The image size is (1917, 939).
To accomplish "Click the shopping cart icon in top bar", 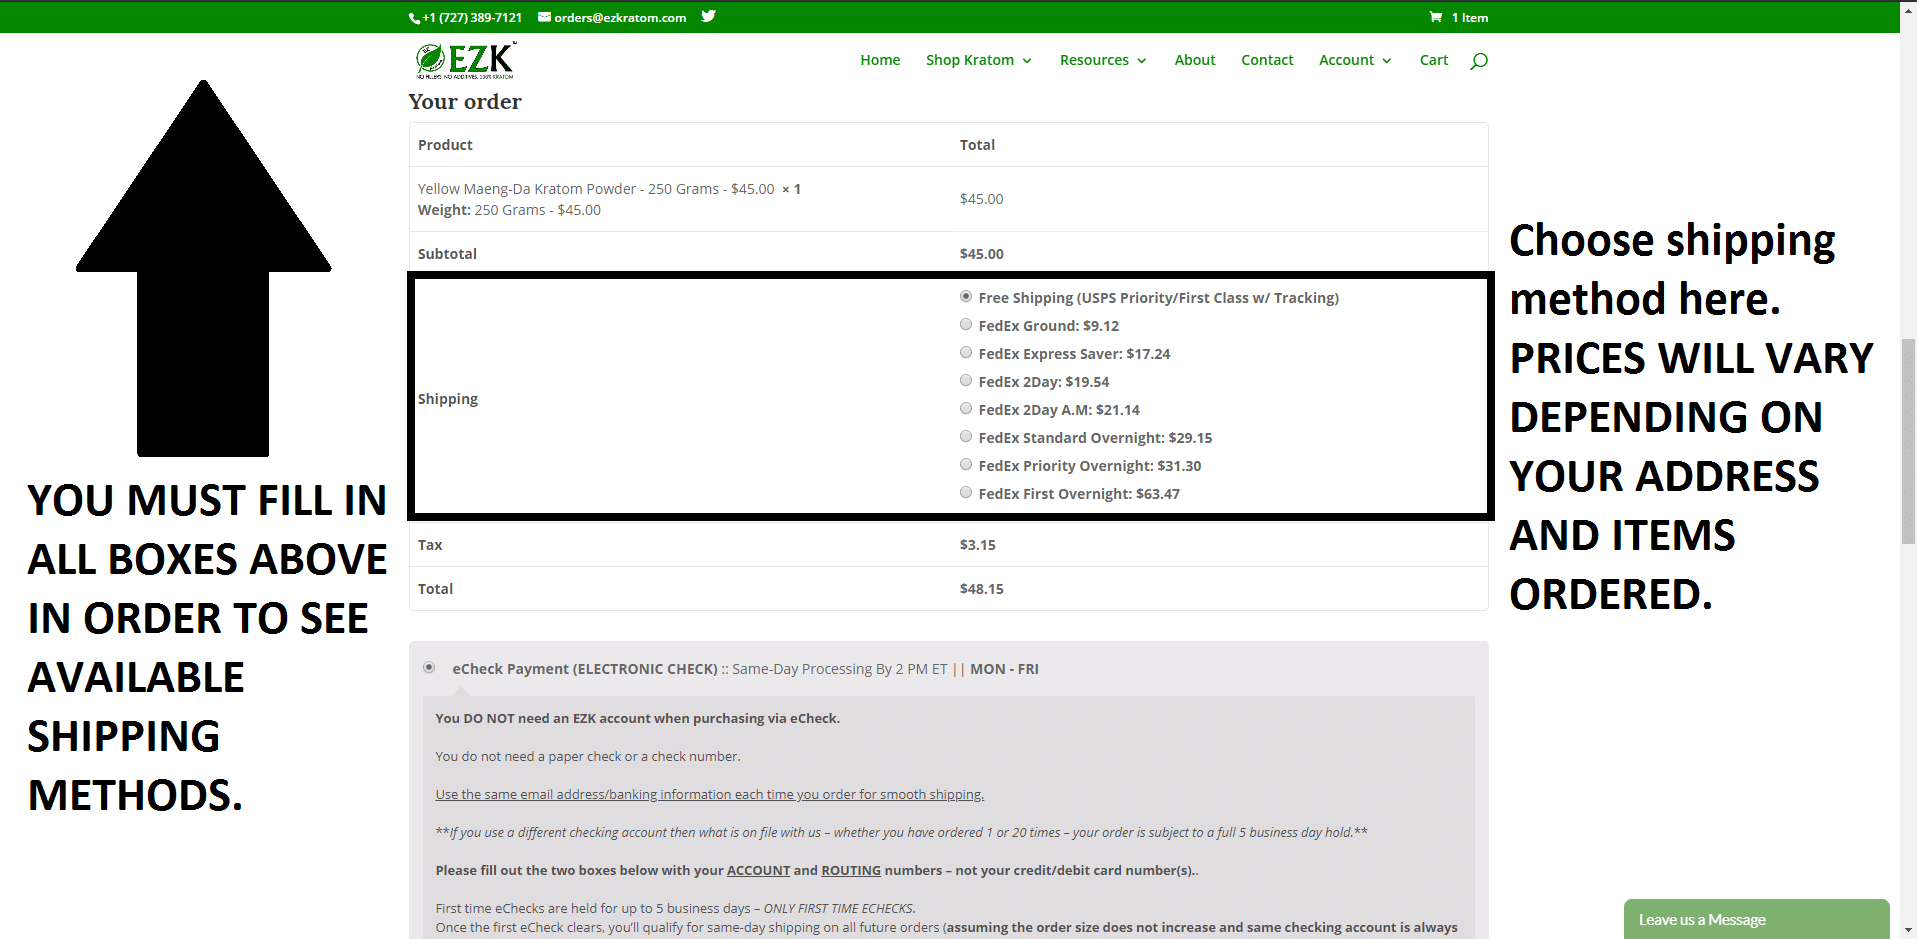I will 1436,17.
